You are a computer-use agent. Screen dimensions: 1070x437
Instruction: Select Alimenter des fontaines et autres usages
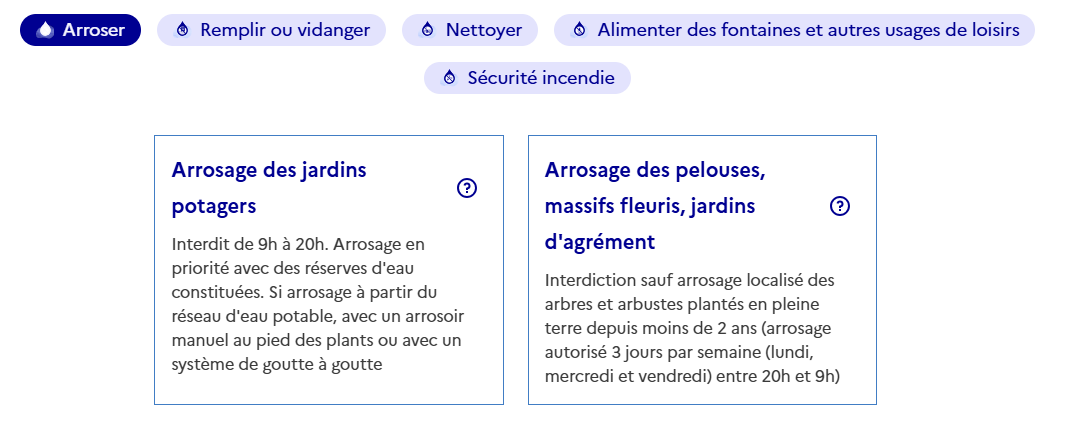pos(794,30)
